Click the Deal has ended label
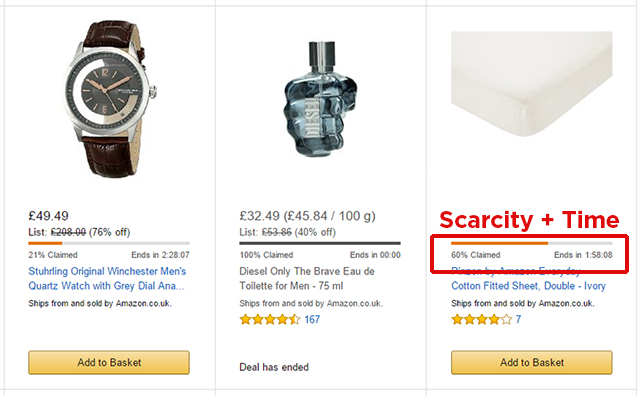The width and height of the screenshot is (640, 396). [274, 367]
